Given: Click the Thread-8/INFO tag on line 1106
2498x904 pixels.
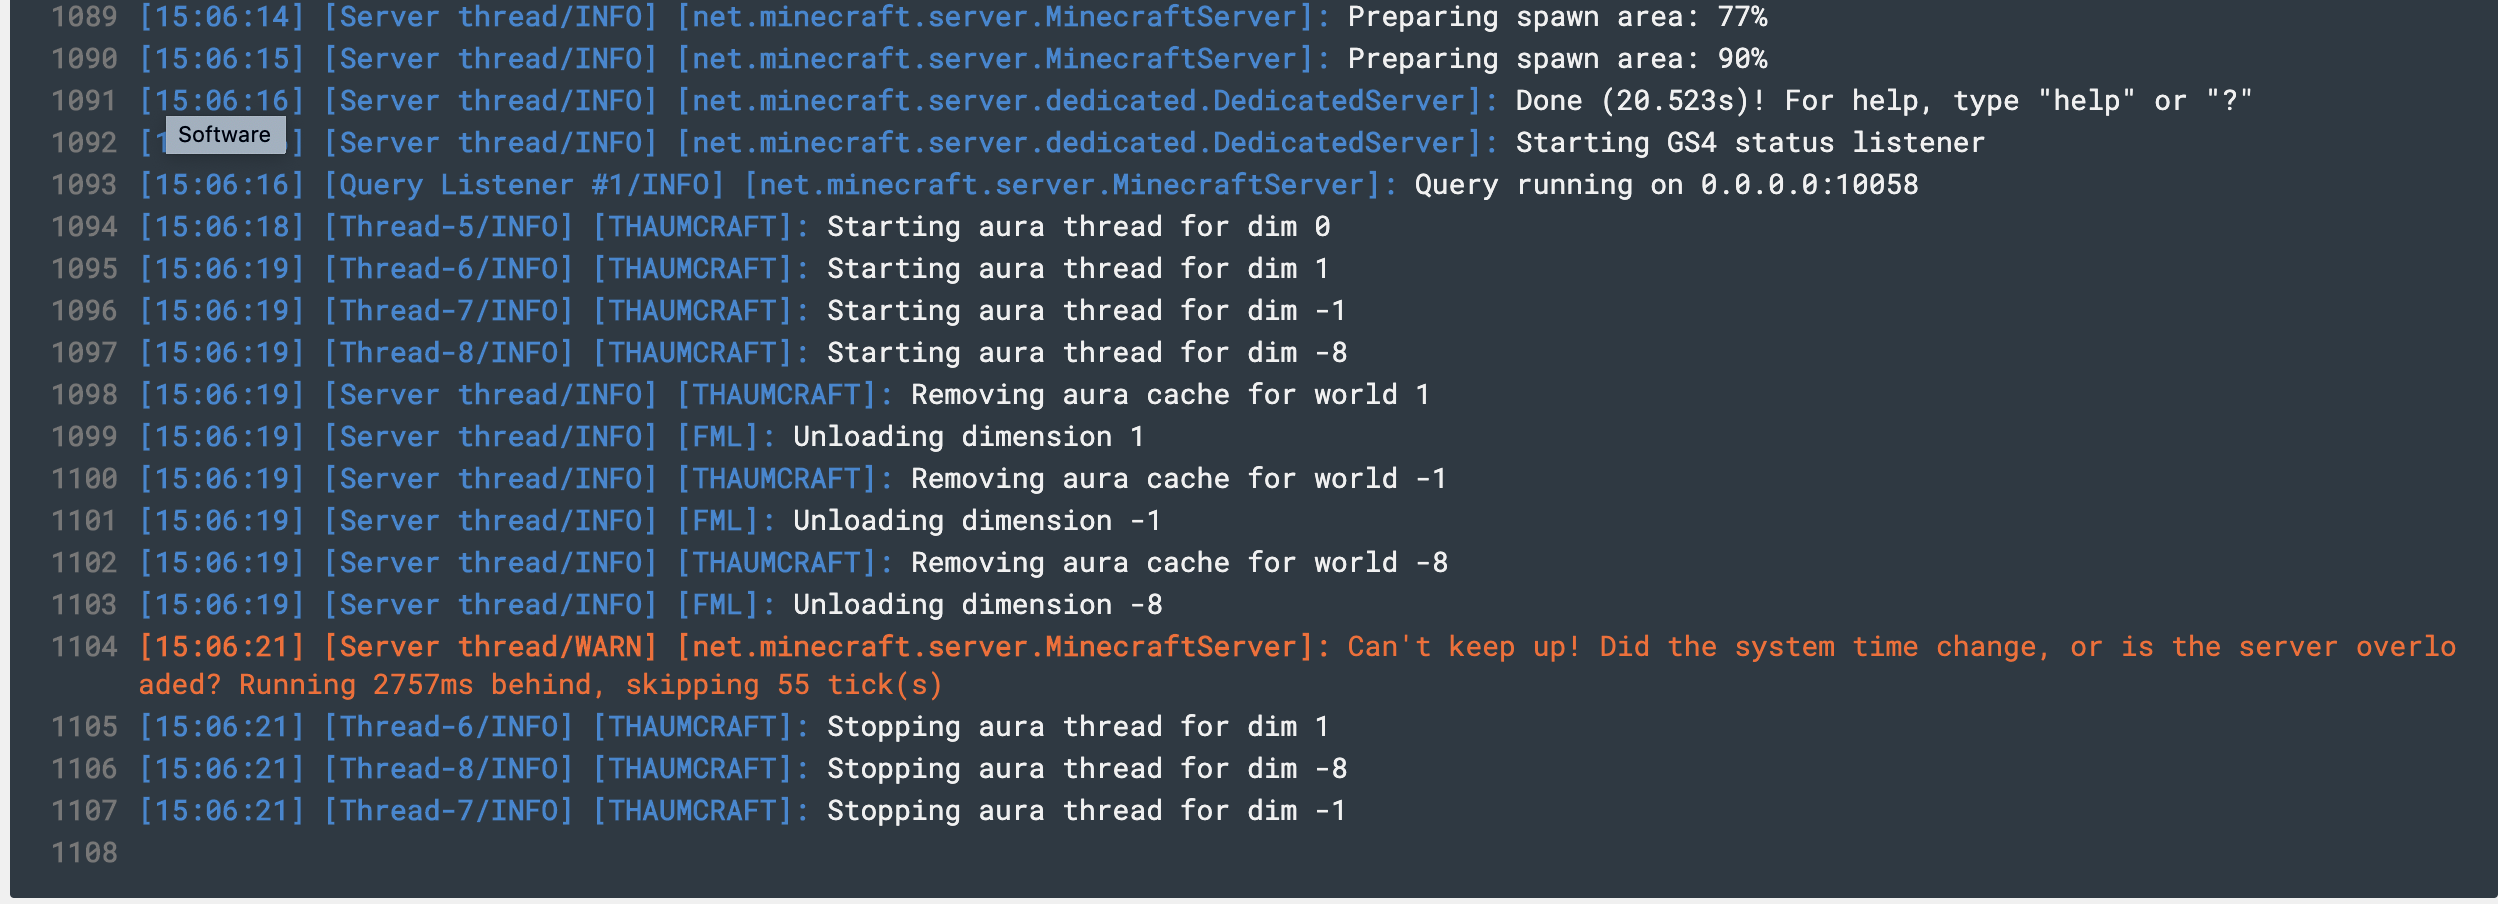Looking at the screenshot, I should (448, 769).
